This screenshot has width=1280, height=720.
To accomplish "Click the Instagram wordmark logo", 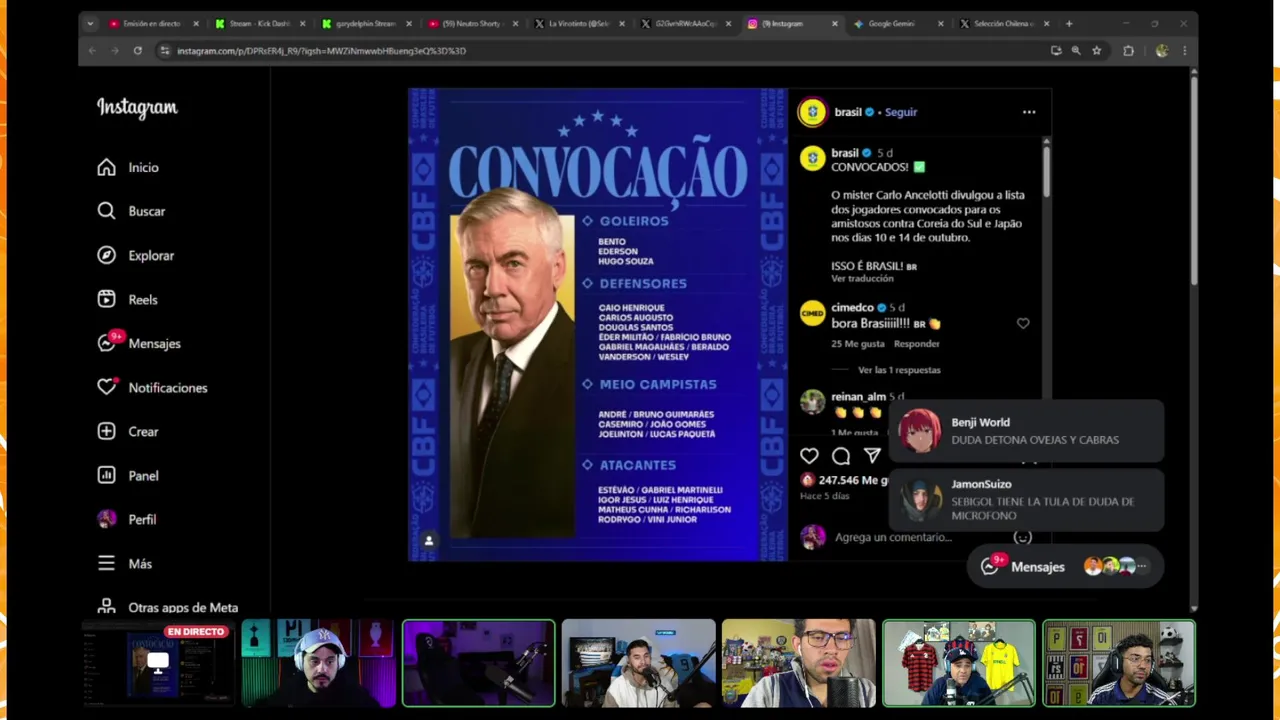I will (137, 108).
